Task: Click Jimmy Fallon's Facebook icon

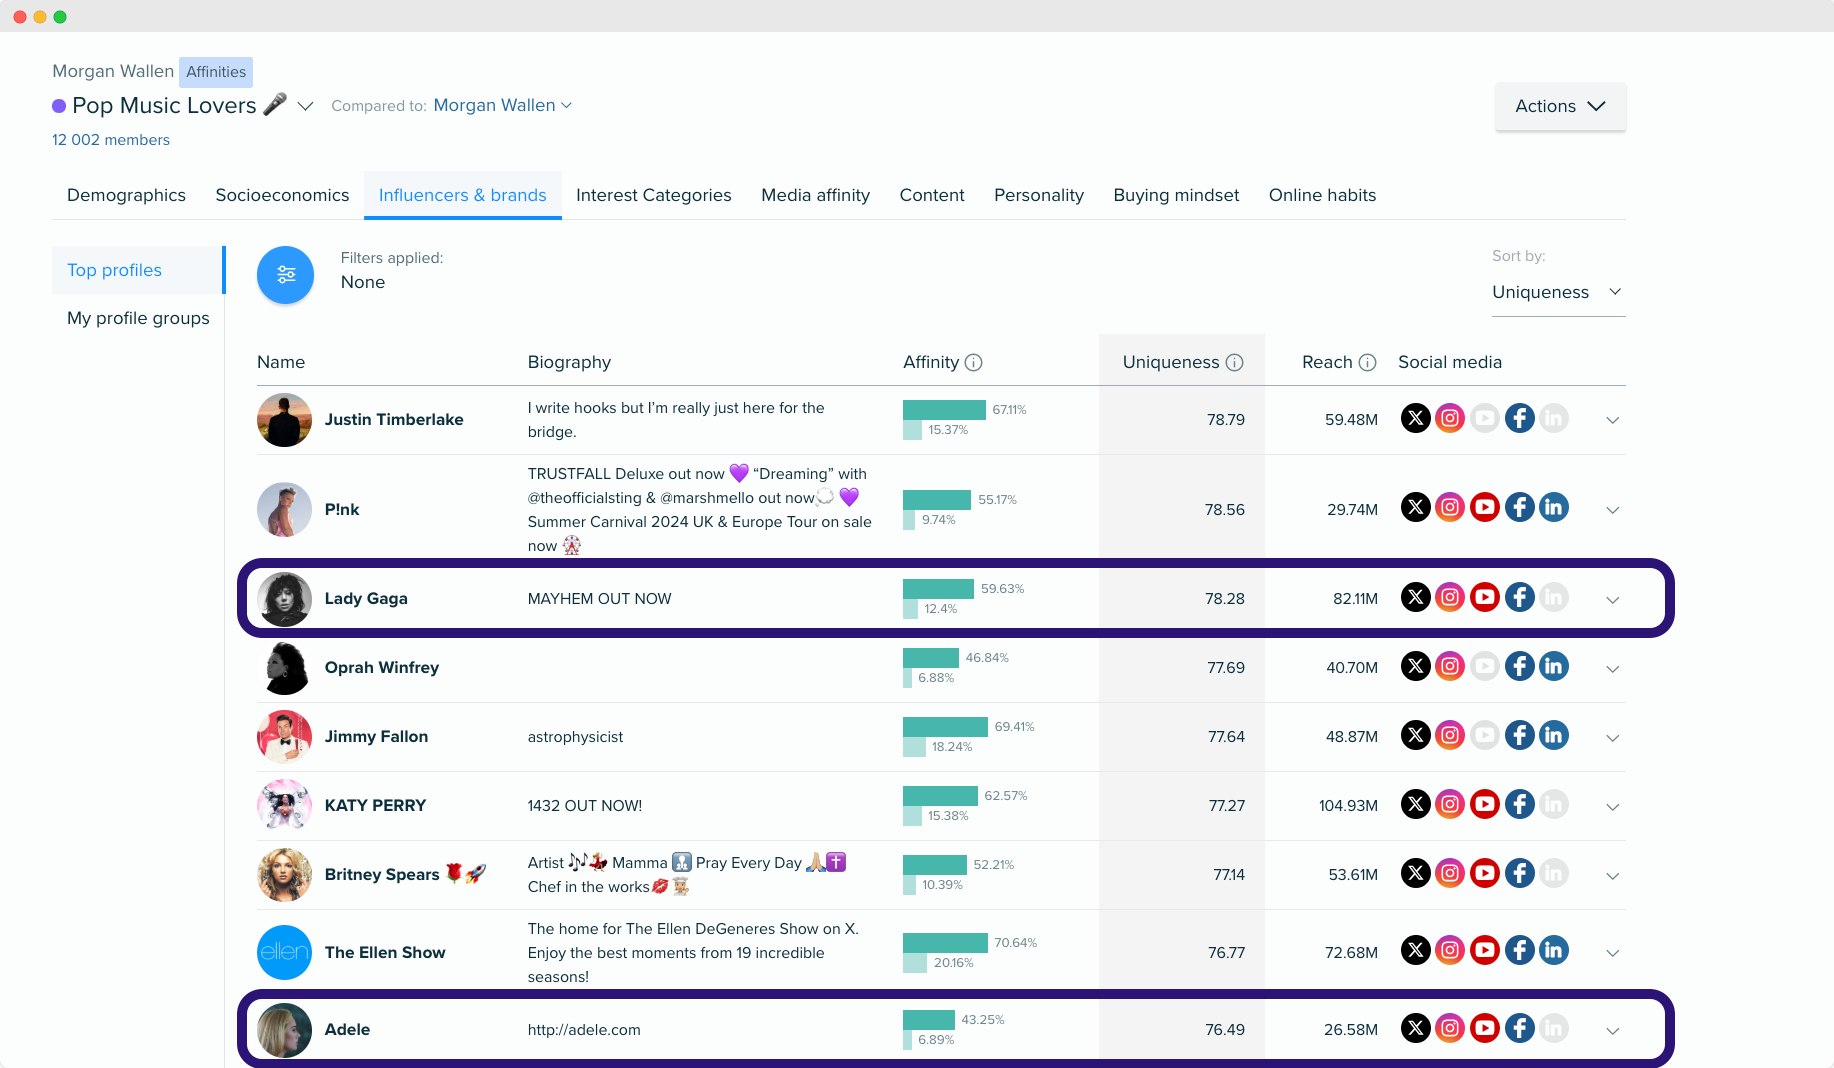Action: [x=1519, y=736]
